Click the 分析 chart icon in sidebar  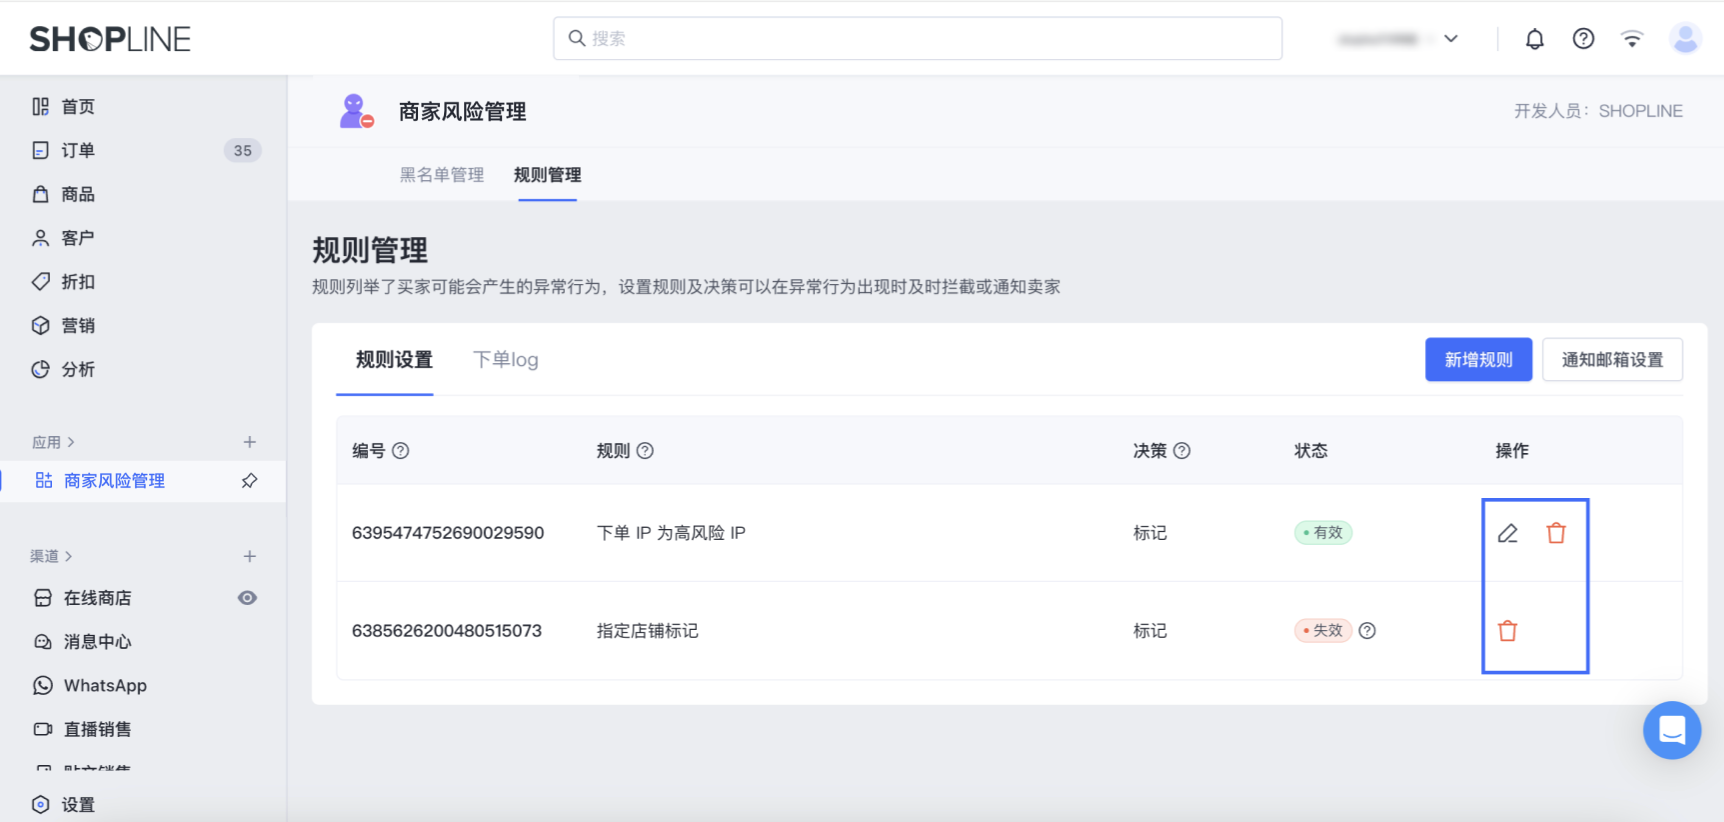(40, 370)
